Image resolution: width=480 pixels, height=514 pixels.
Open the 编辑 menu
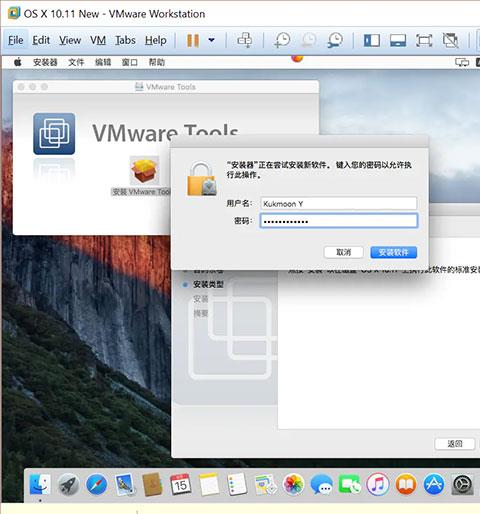(103, 62)
